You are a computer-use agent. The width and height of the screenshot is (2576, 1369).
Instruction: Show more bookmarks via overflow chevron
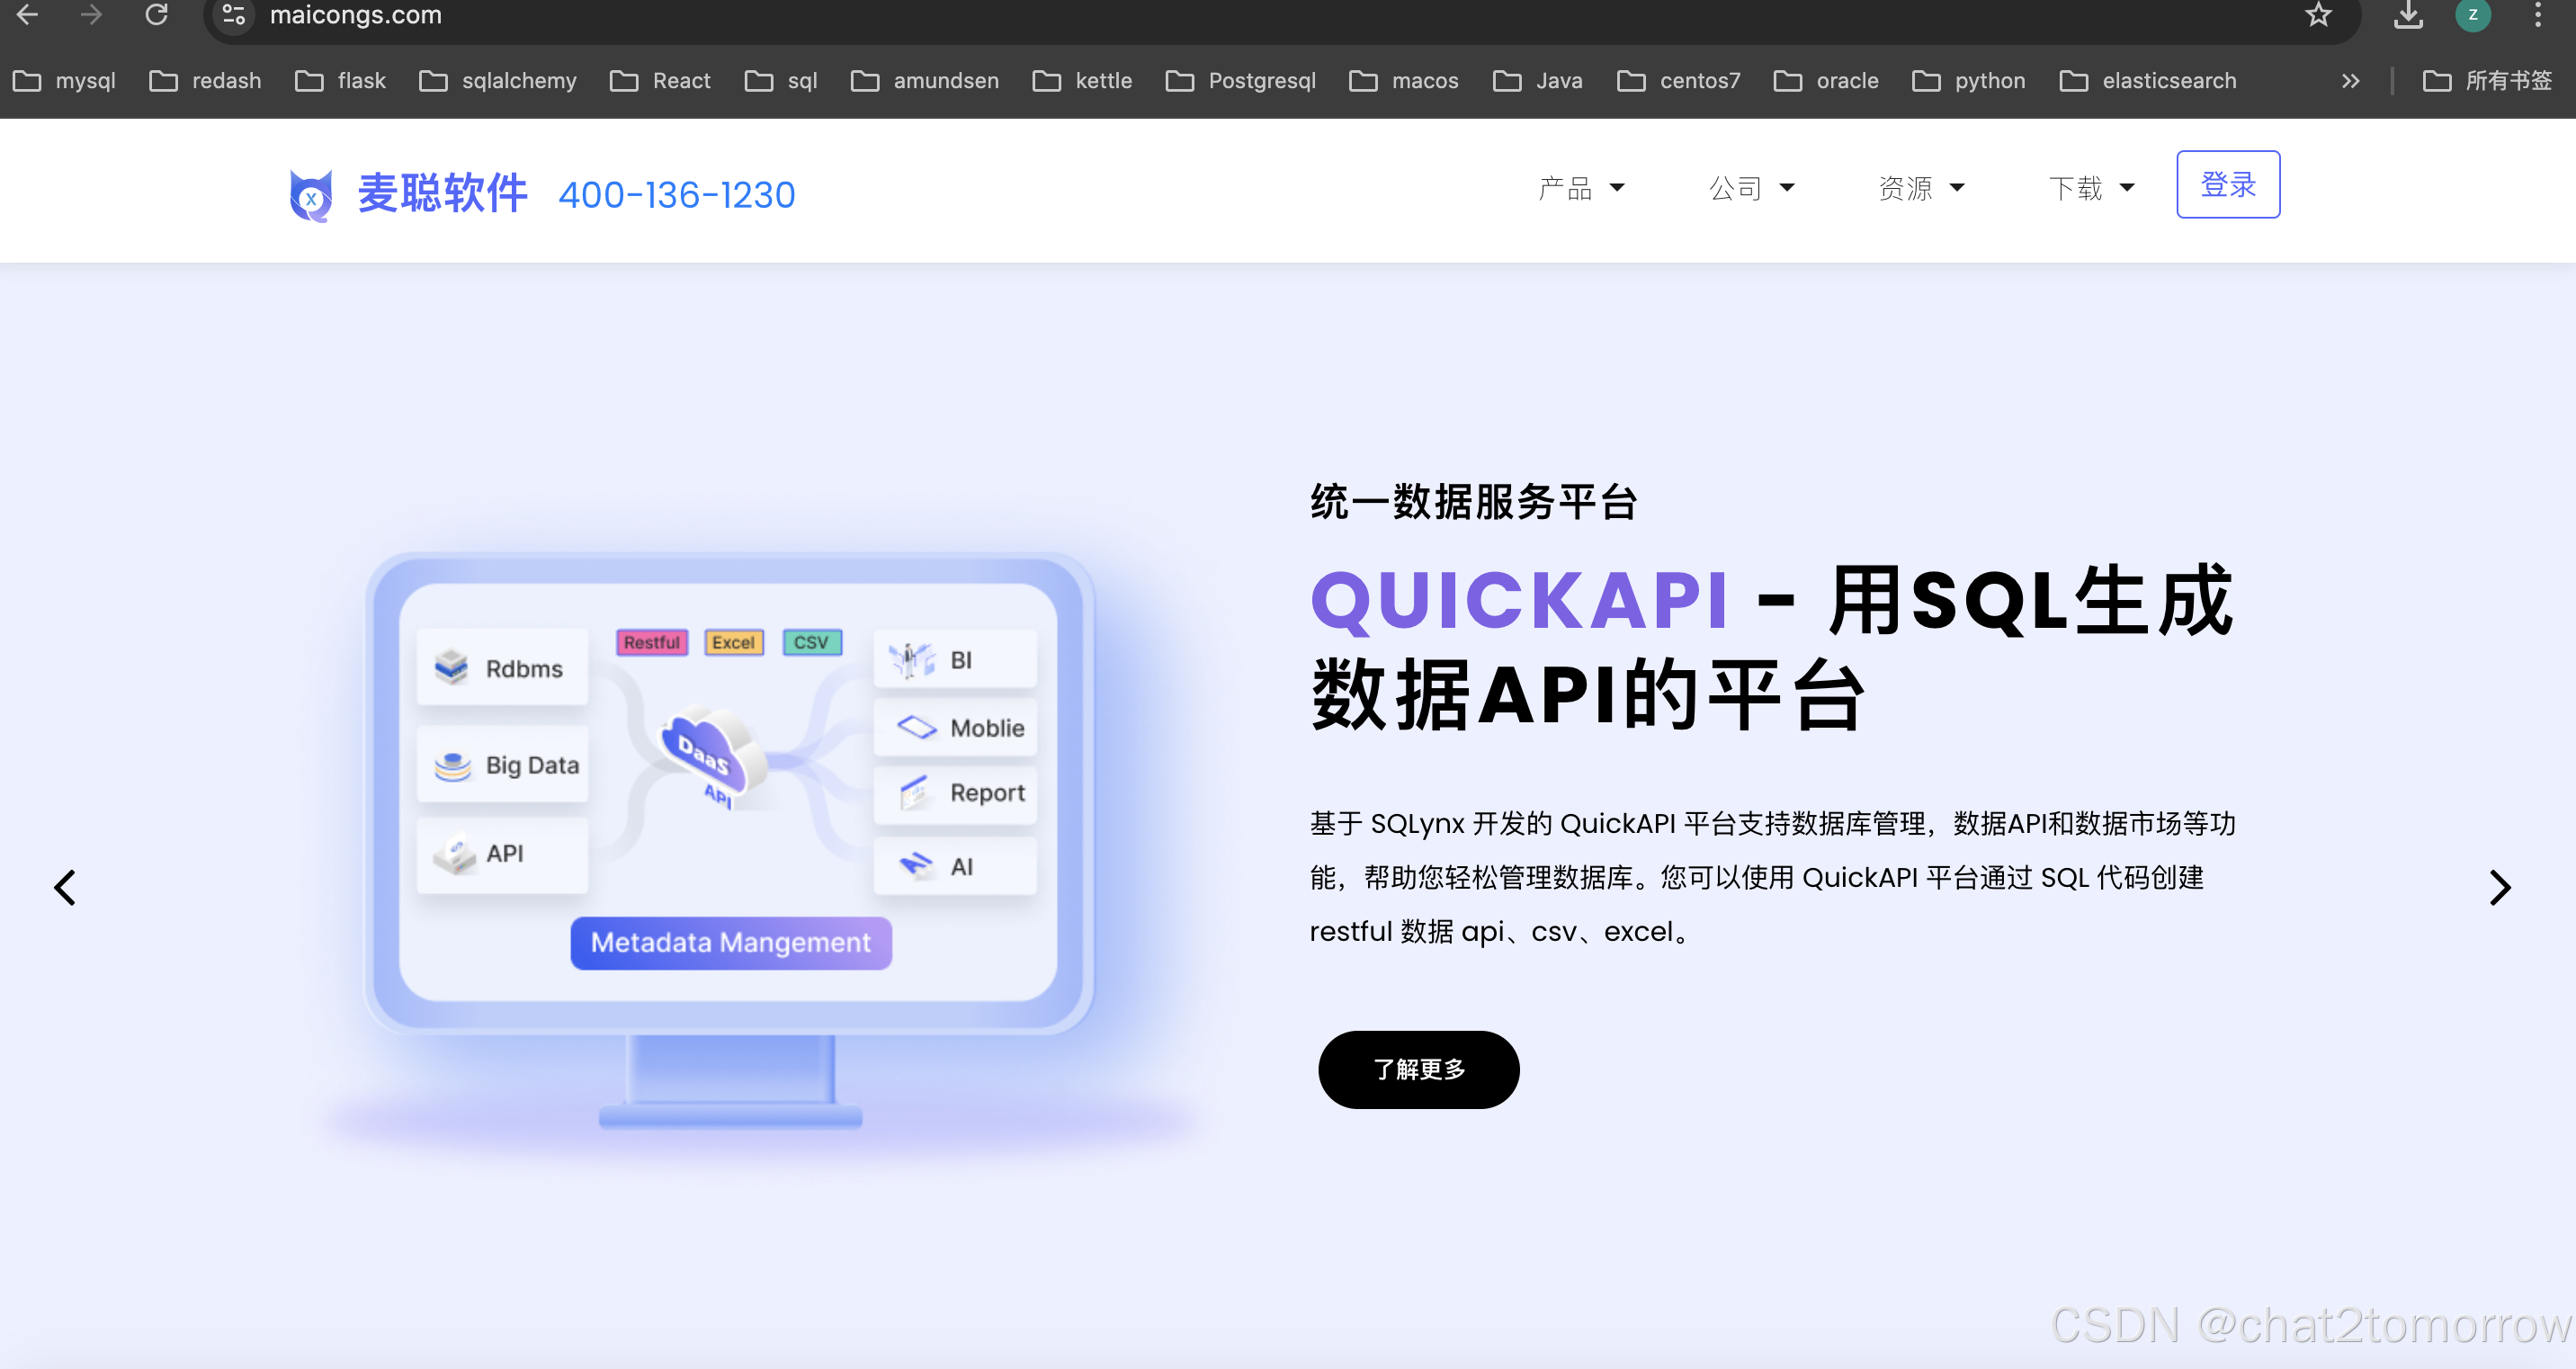2350,81
